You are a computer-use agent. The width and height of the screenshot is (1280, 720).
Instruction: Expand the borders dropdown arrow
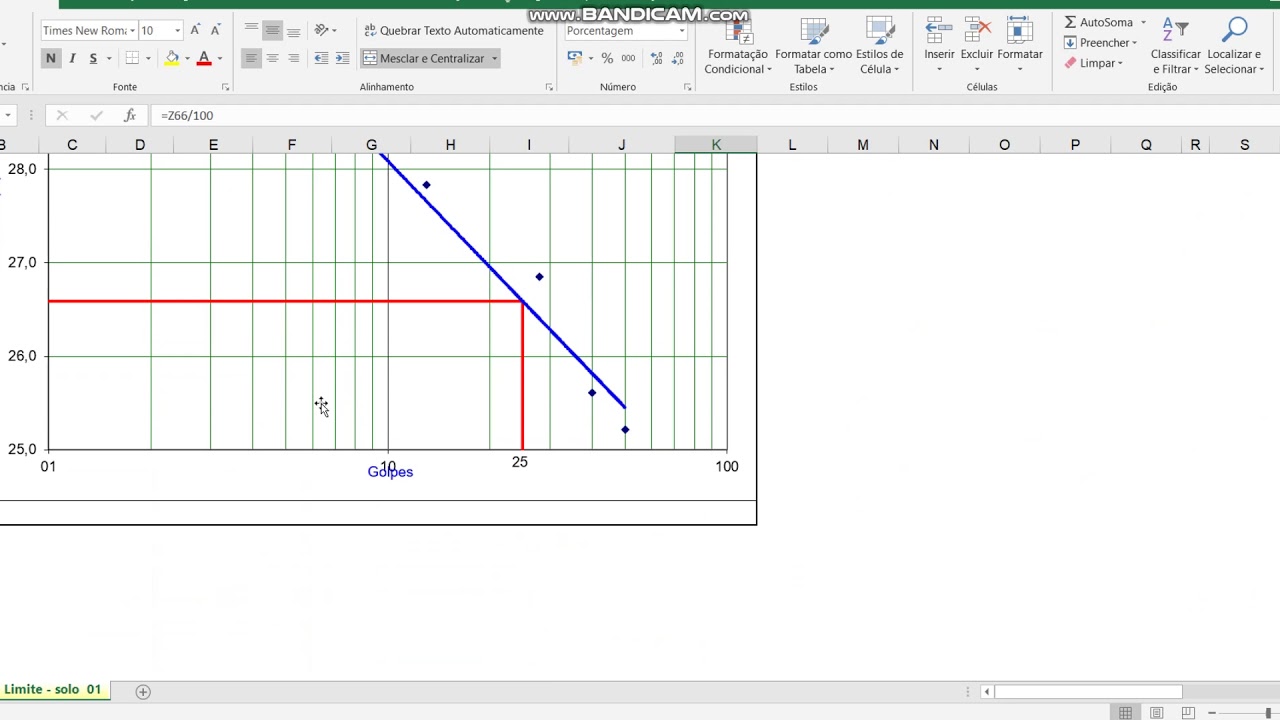[x=147, y=59]
